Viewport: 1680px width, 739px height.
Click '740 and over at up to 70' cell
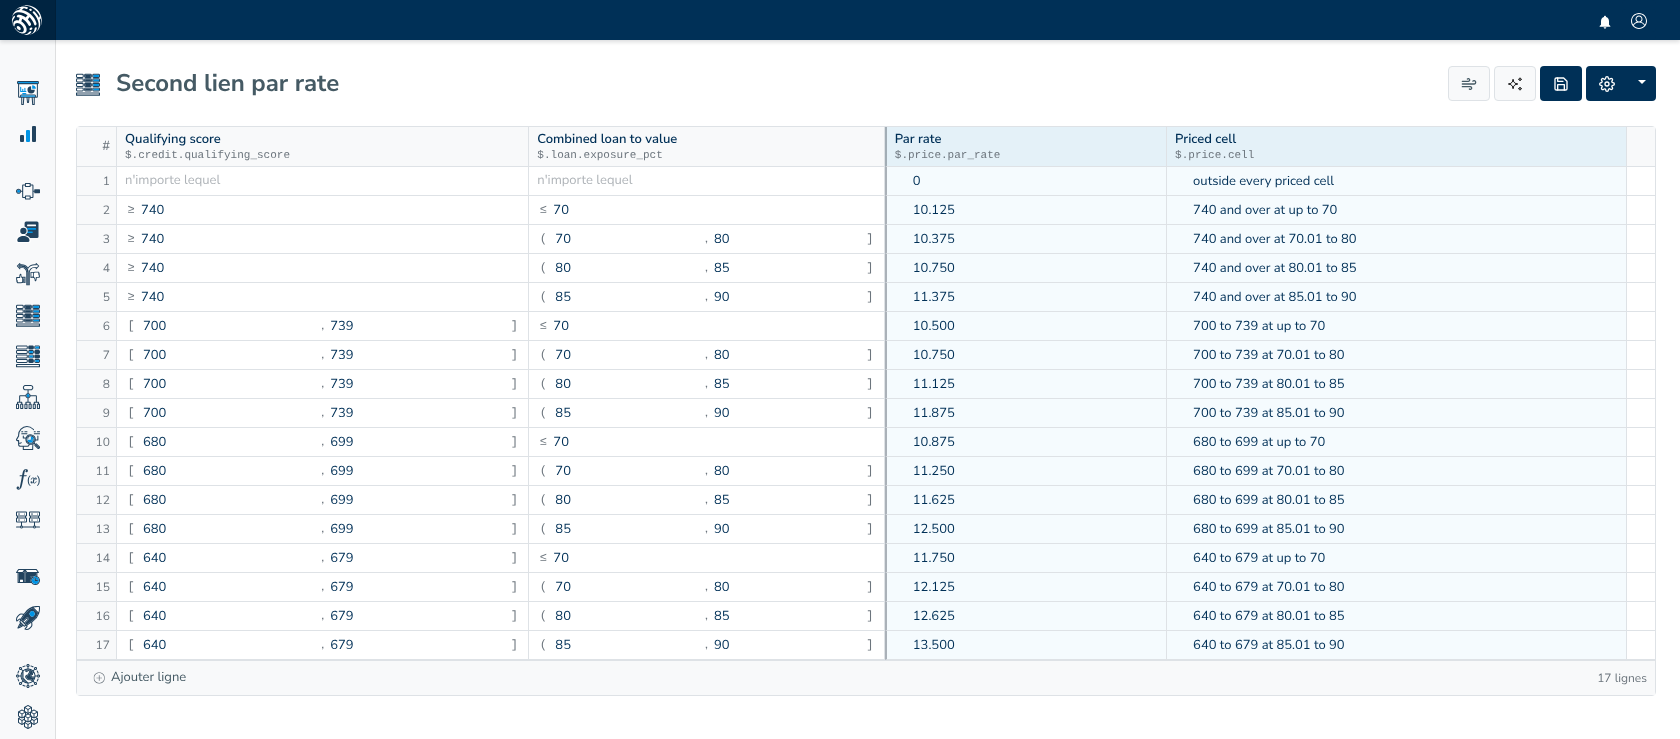[x=1396, y=210]
